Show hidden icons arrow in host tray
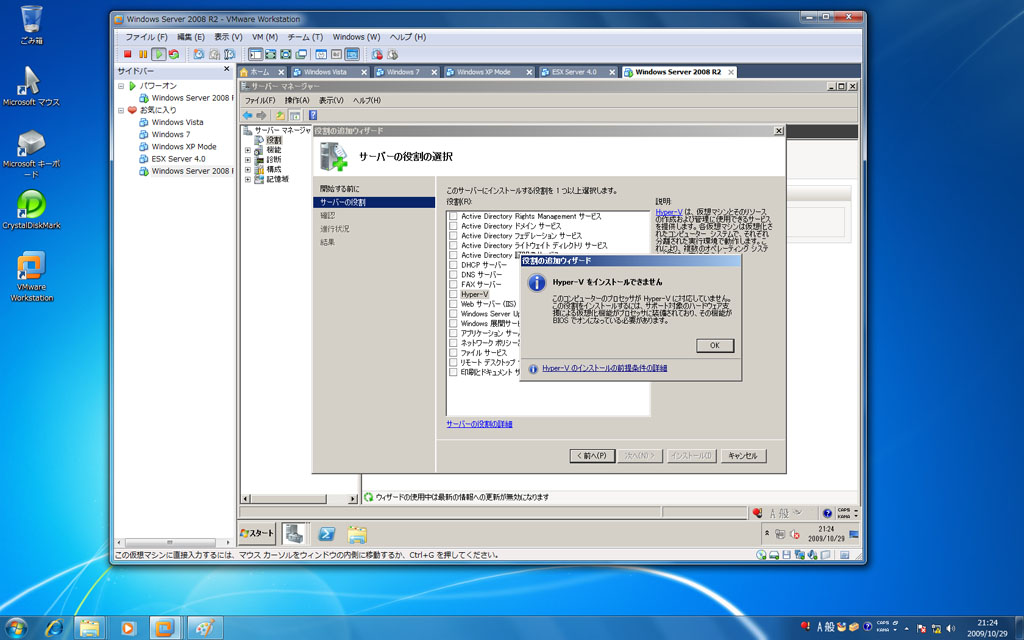Screen dimensions: 1024x640 [x=906, y=628]
